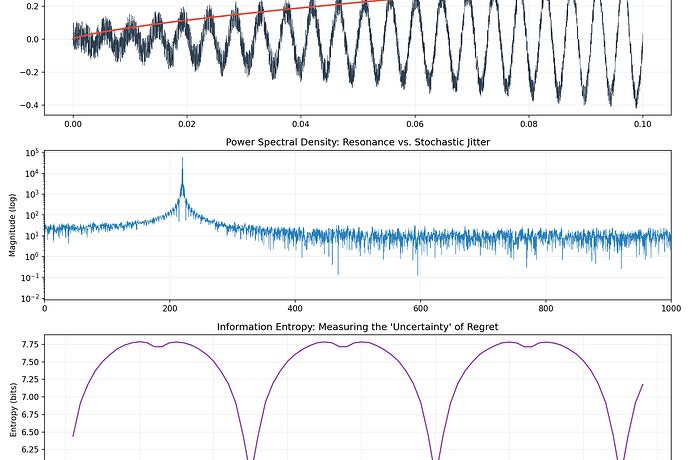Click the resonance peak tip in spectral plot
The width and height of the screenshot is (690, 460).
(182, 158)
